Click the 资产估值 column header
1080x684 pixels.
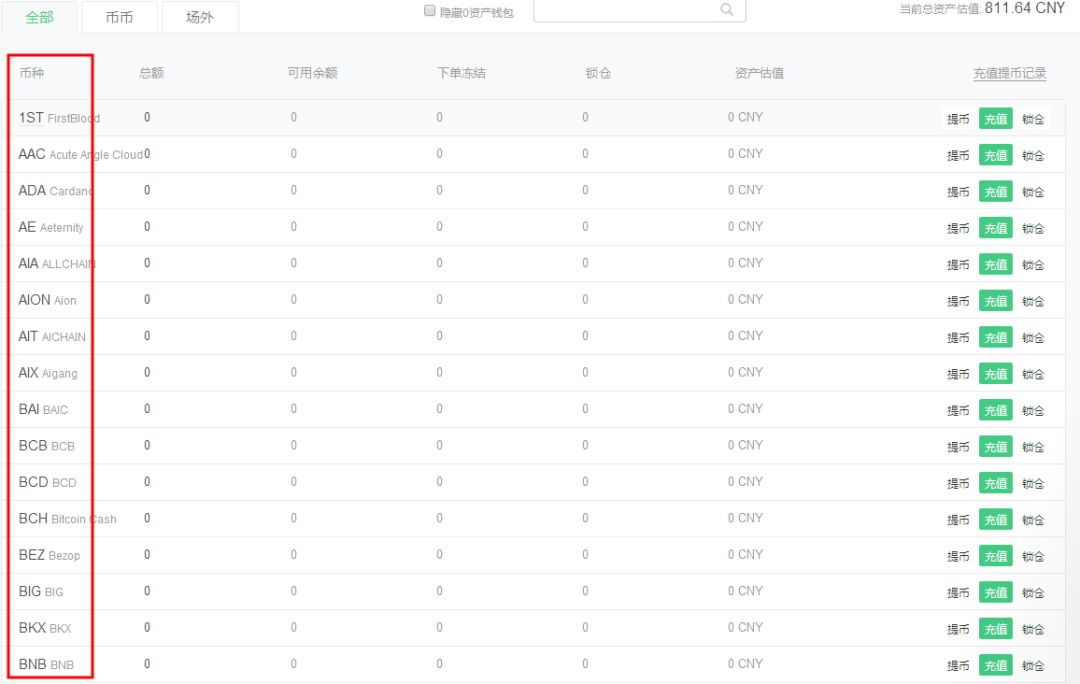759,73
